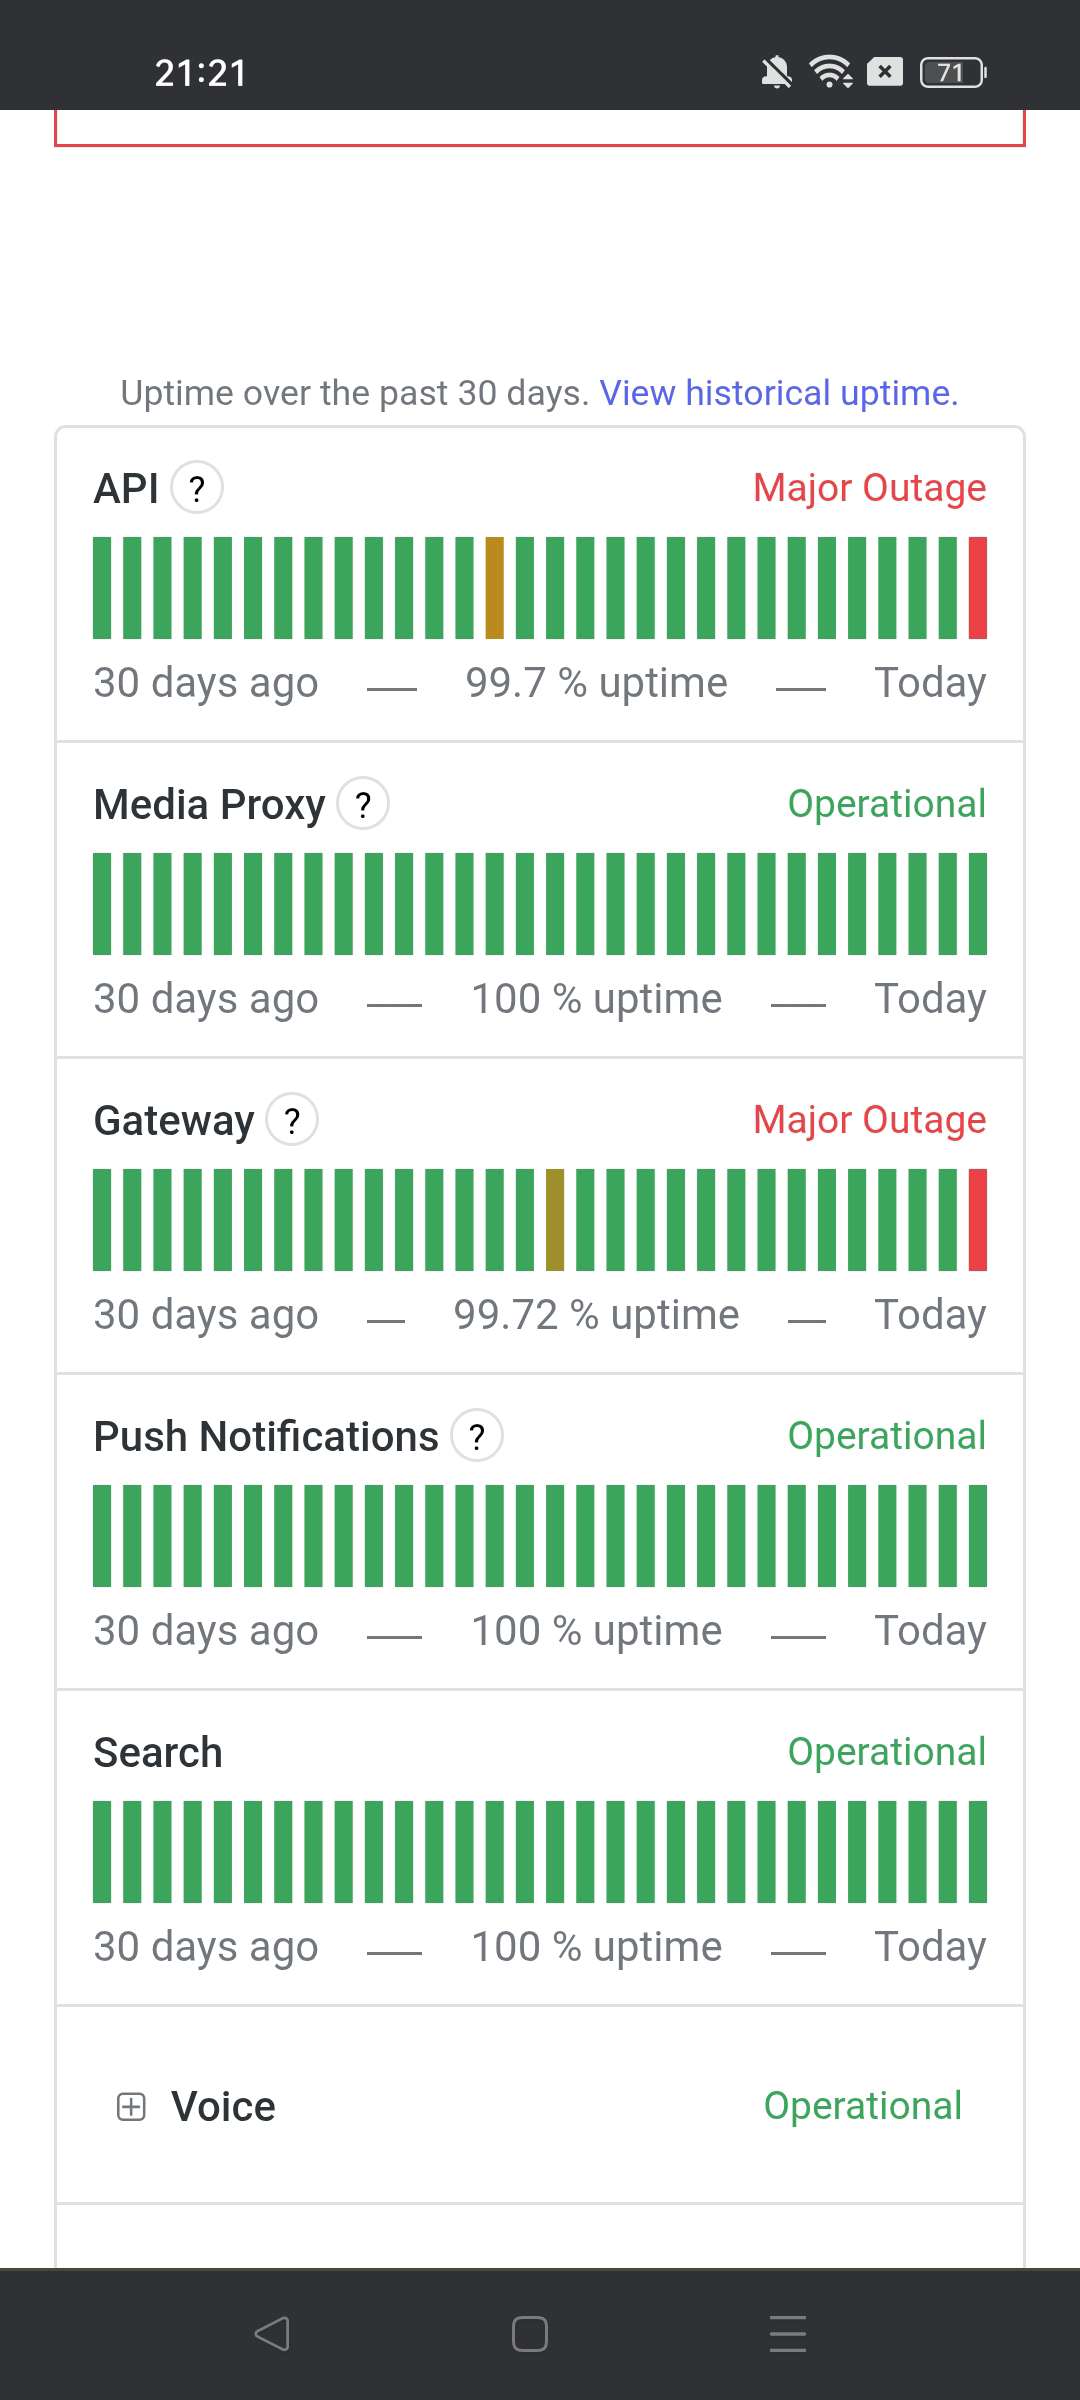Tap the API help question mark icon
Image resolution: width=1080 pixels, height=2400 pixels.
click(197, 488)
